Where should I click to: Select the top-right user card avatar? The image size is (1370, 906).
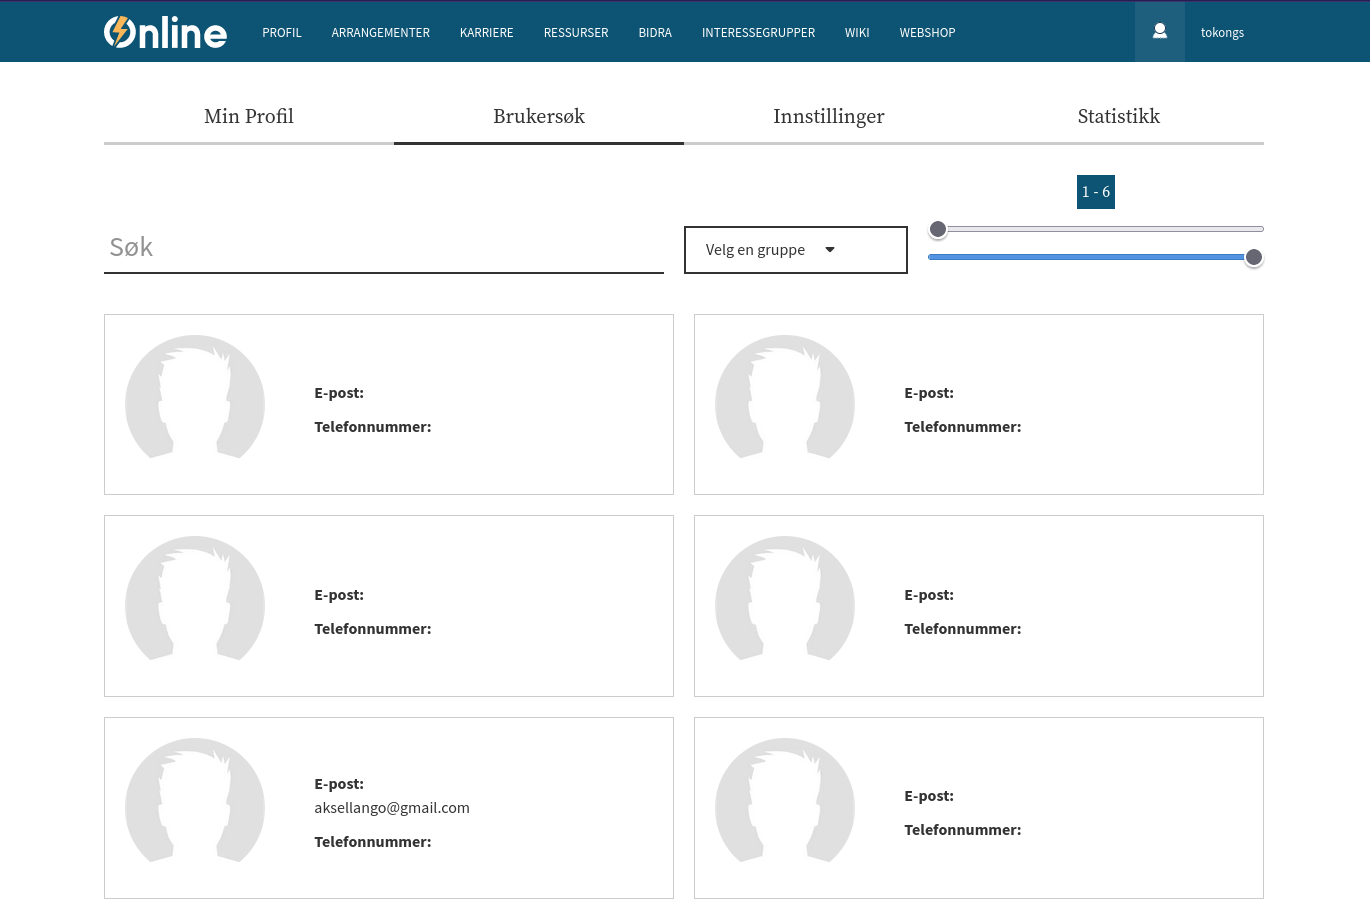(785, 401)
